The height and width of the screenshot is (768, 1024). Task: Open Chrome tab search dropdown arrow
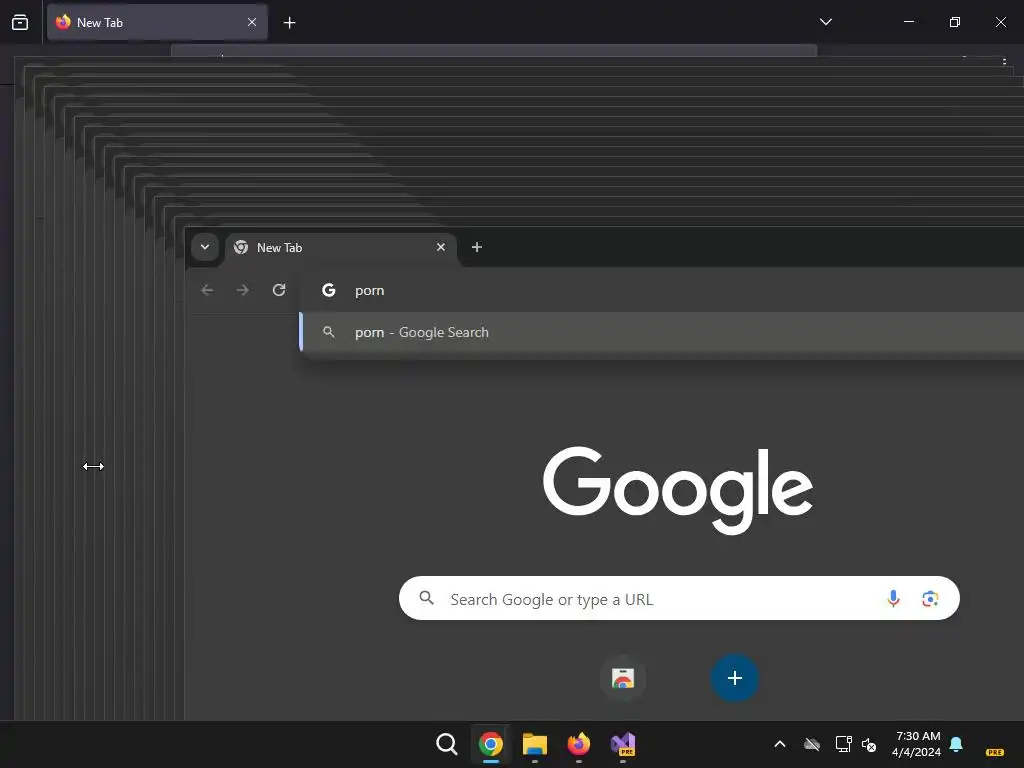pyautogui.click(x=205, y=247)
